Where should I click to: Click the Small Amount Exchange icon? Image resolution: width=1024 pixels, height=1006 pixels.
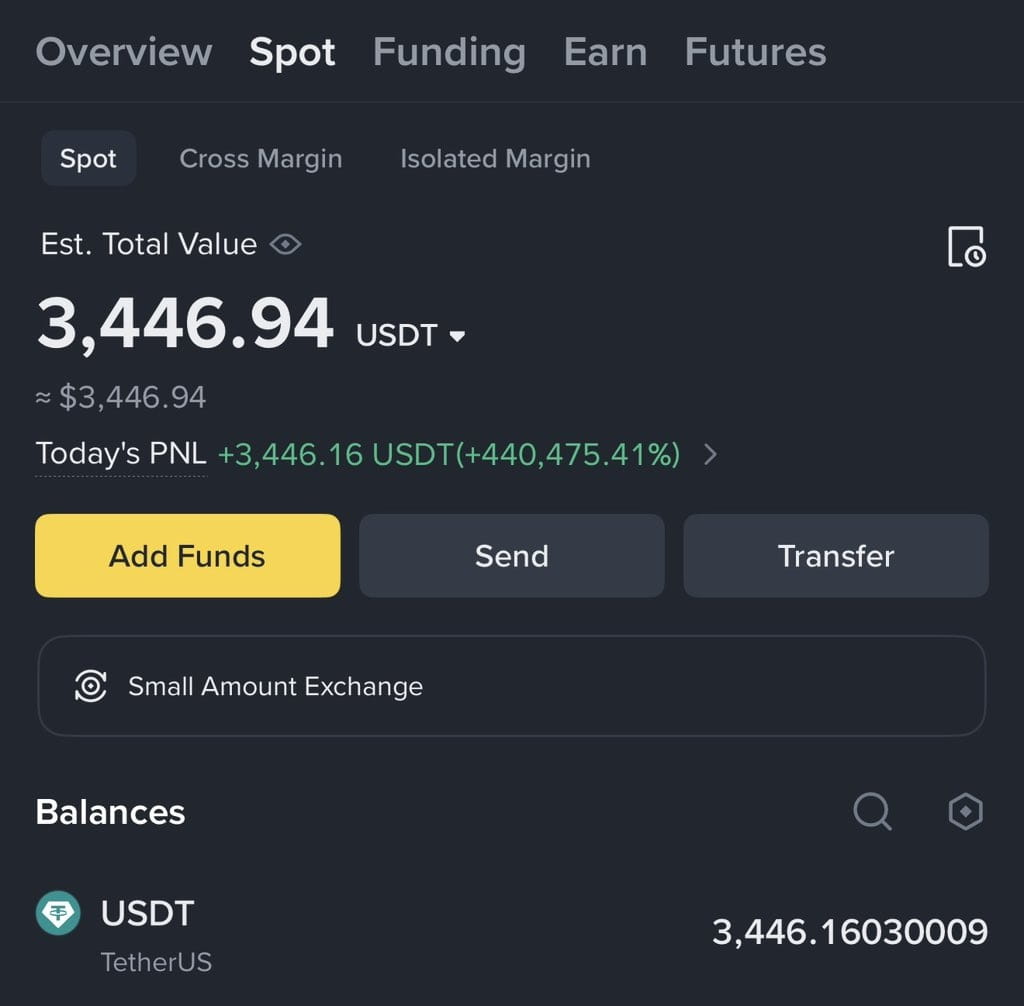click(x=91, y=686)
